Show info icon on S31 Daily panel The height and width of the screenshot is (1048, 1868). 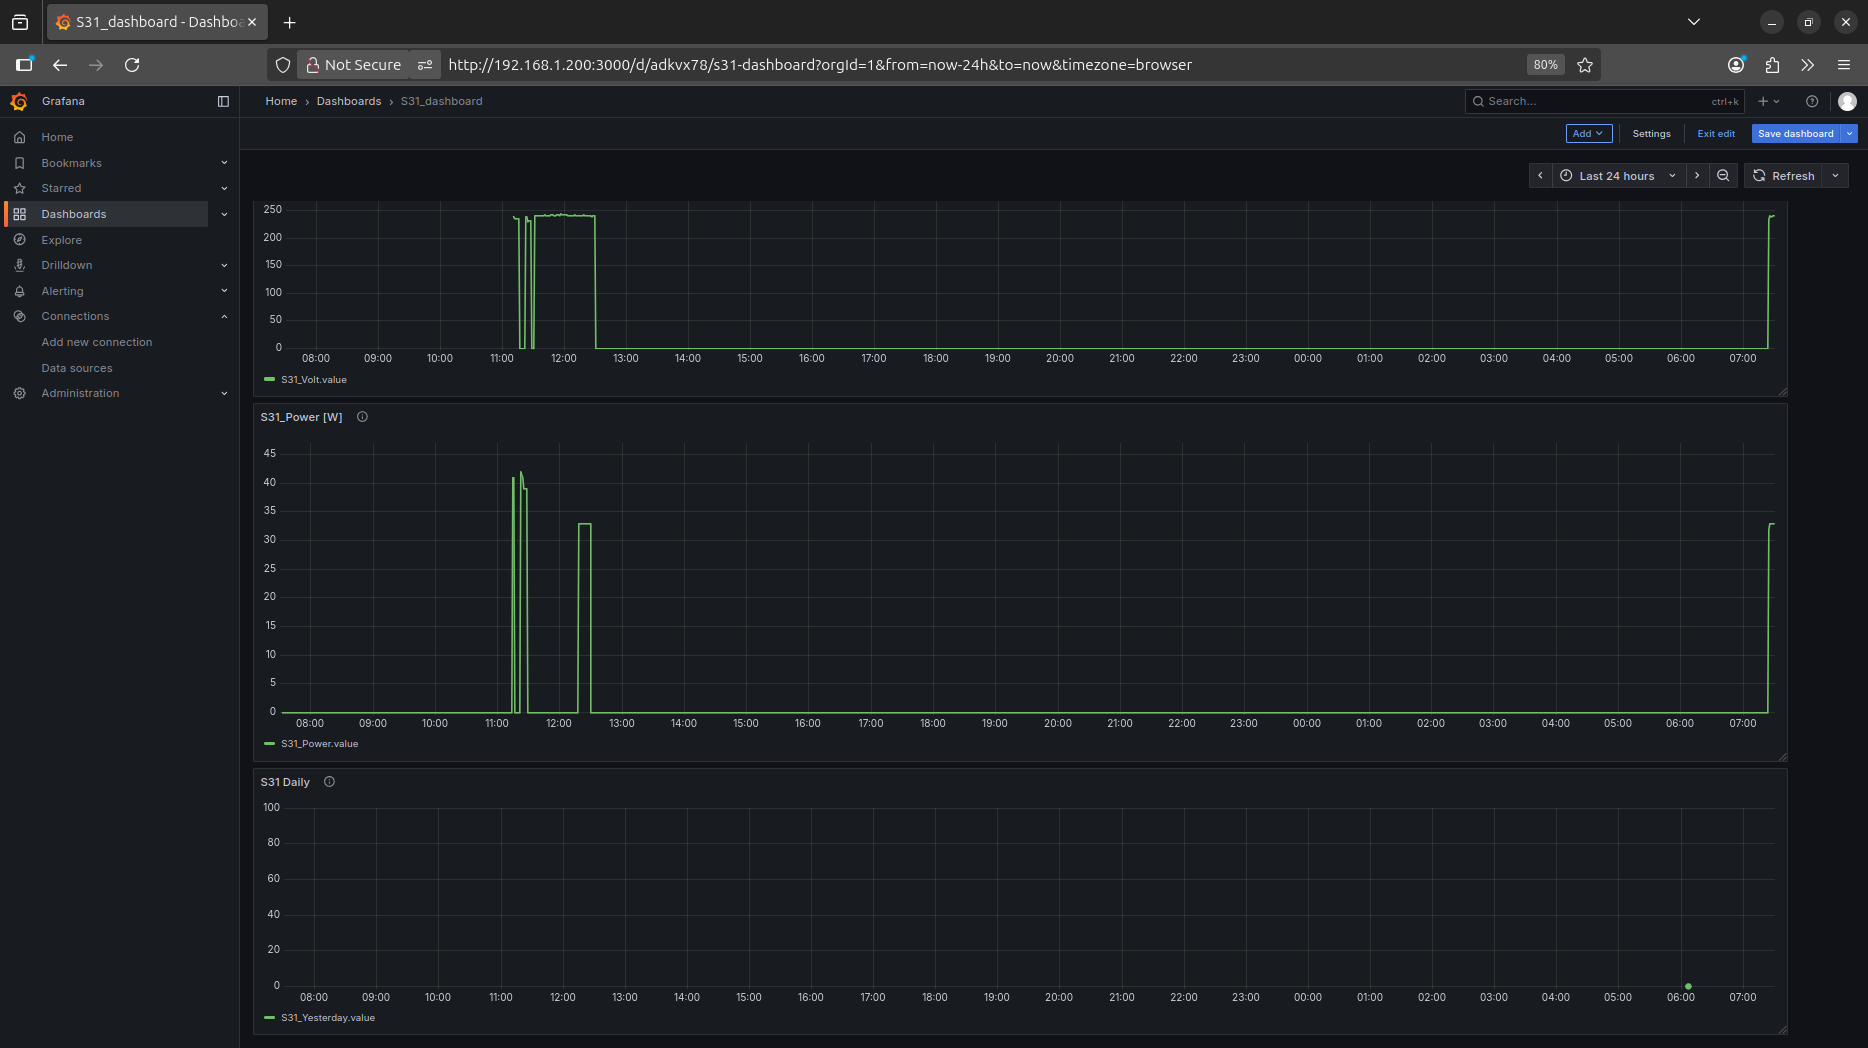tap(330, 782)
